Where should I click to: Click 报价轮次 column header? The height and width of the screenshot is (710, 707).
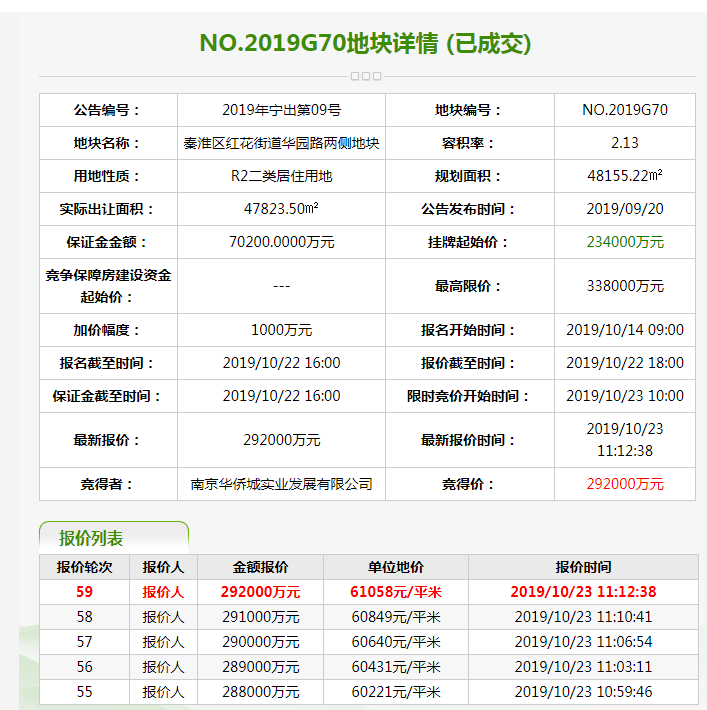coord(84,567)
